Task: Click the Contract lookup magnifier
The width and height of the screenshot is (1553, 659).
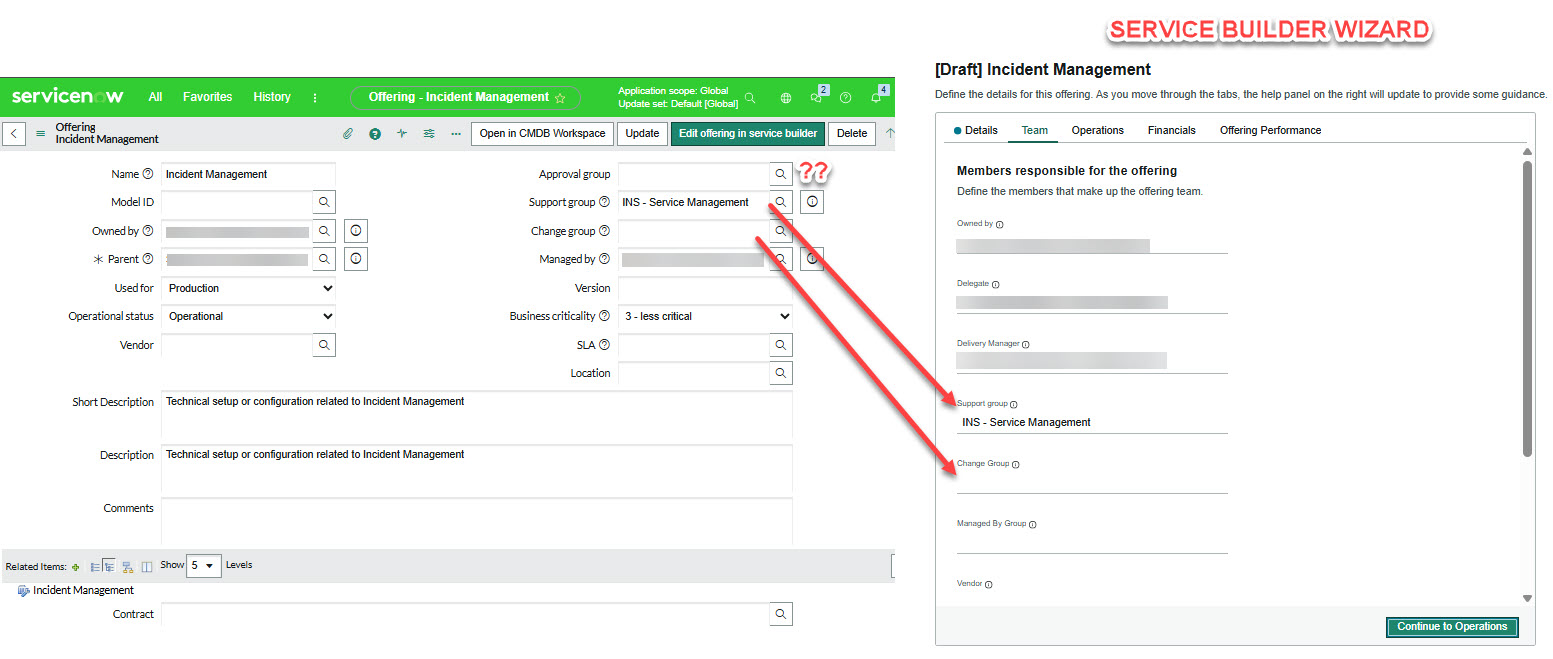Action: 781,614
